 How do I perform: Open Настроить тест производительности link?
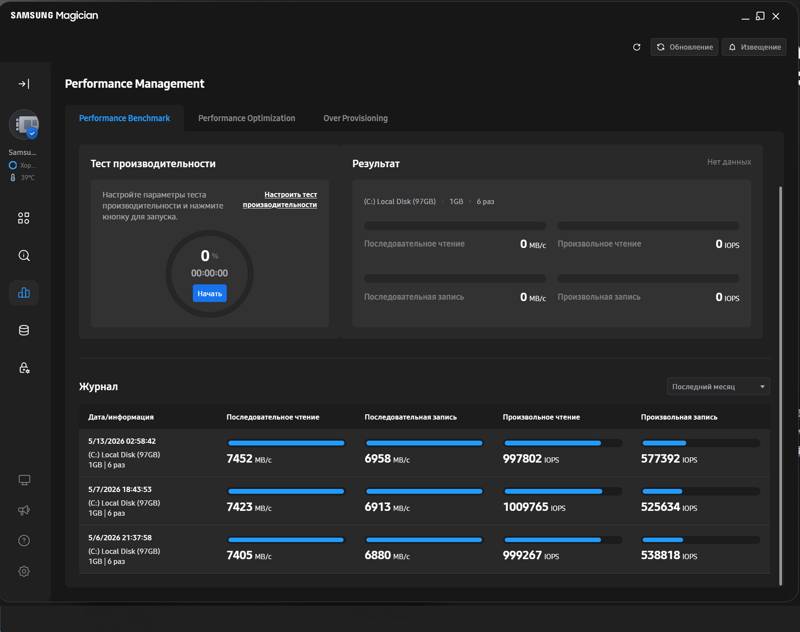[x=280, y=199]
